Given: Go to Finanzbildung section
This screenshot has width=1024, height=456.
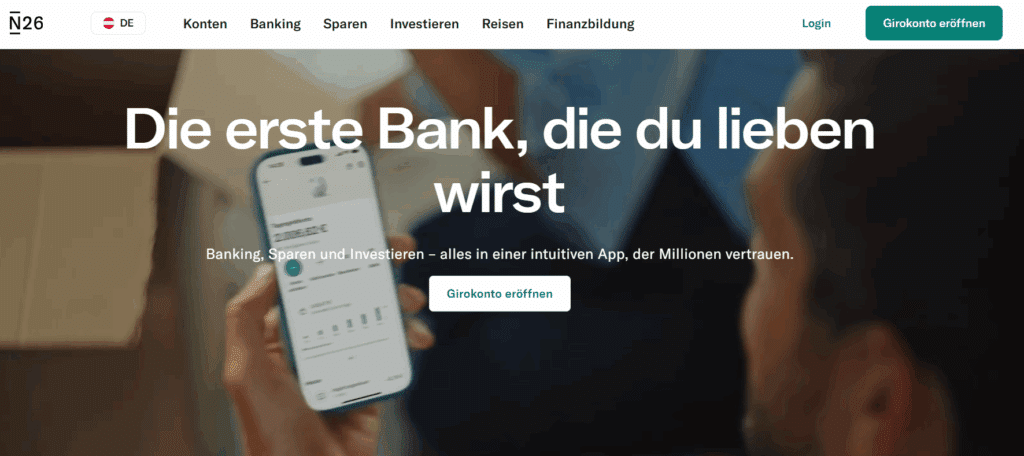Looking at the screenshot, I should tap(590, 24).
